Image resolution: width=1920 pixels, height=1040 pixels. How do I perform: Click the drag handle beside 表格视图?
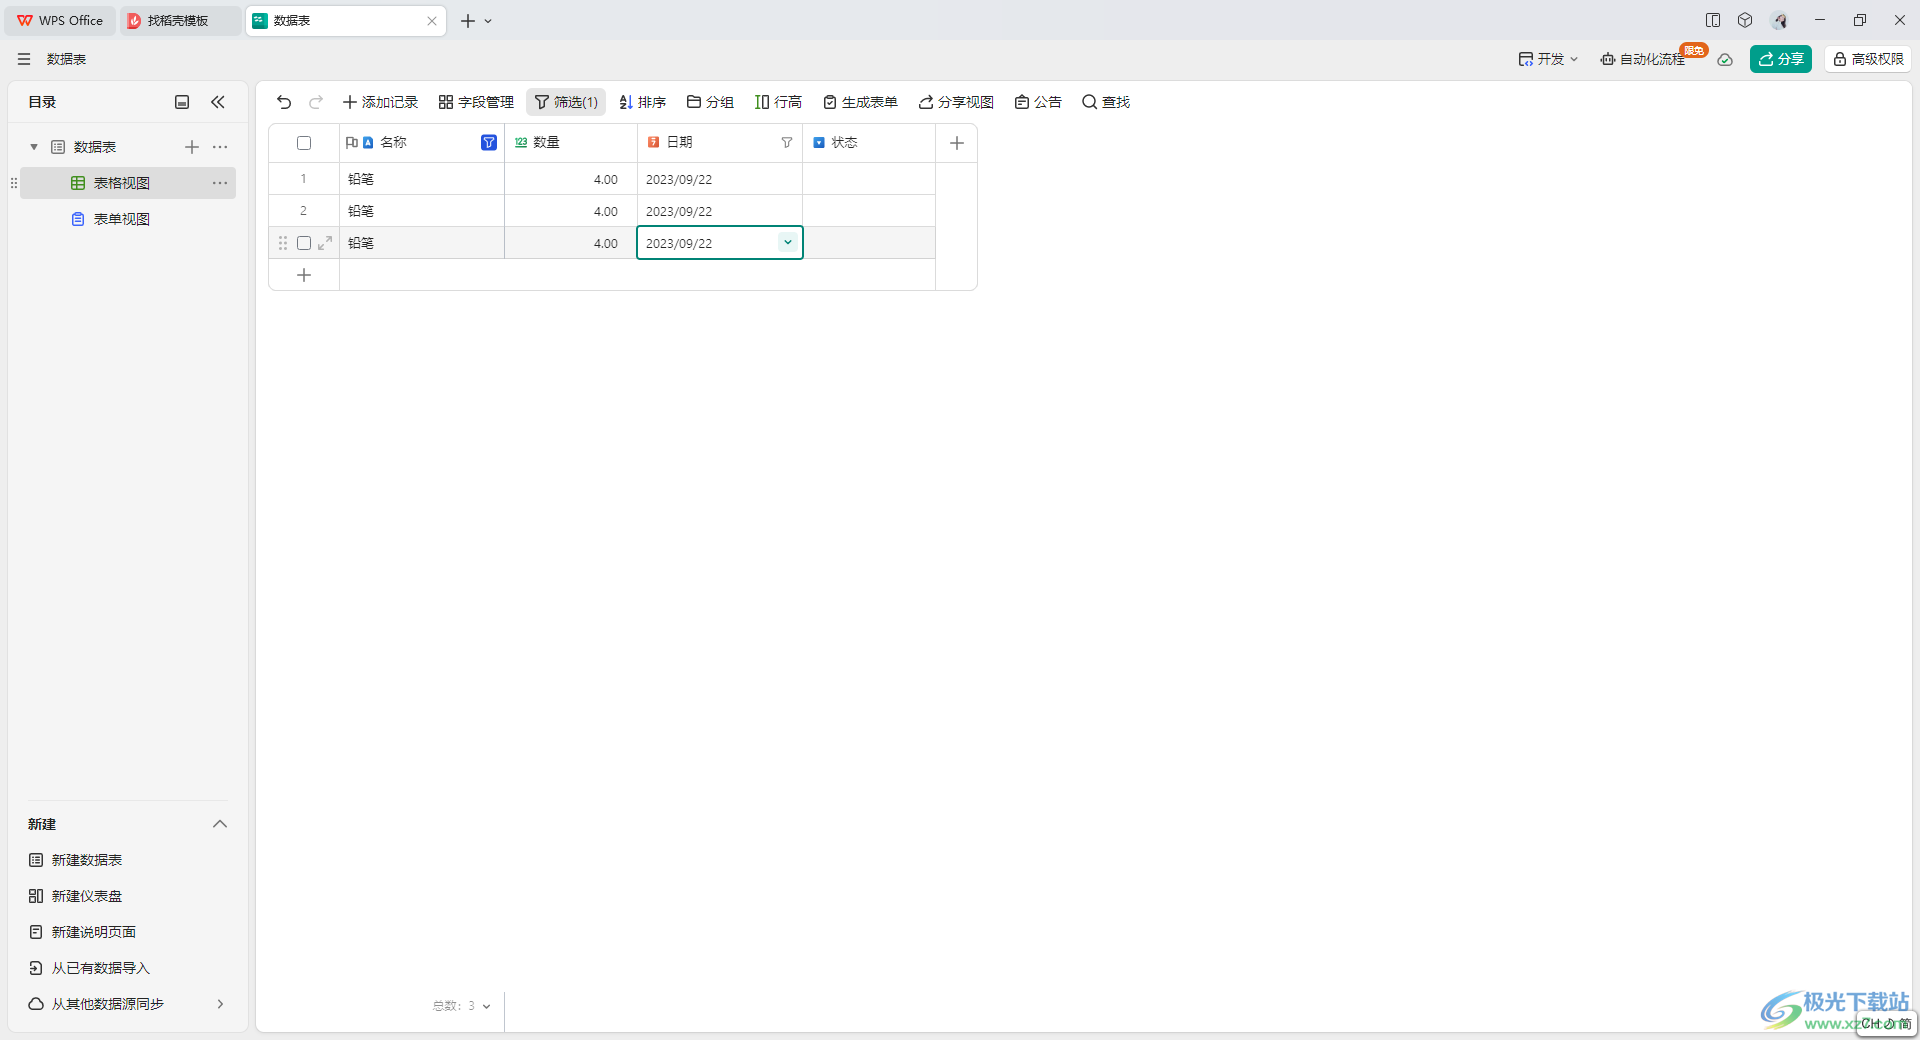[x=14, y=183]
